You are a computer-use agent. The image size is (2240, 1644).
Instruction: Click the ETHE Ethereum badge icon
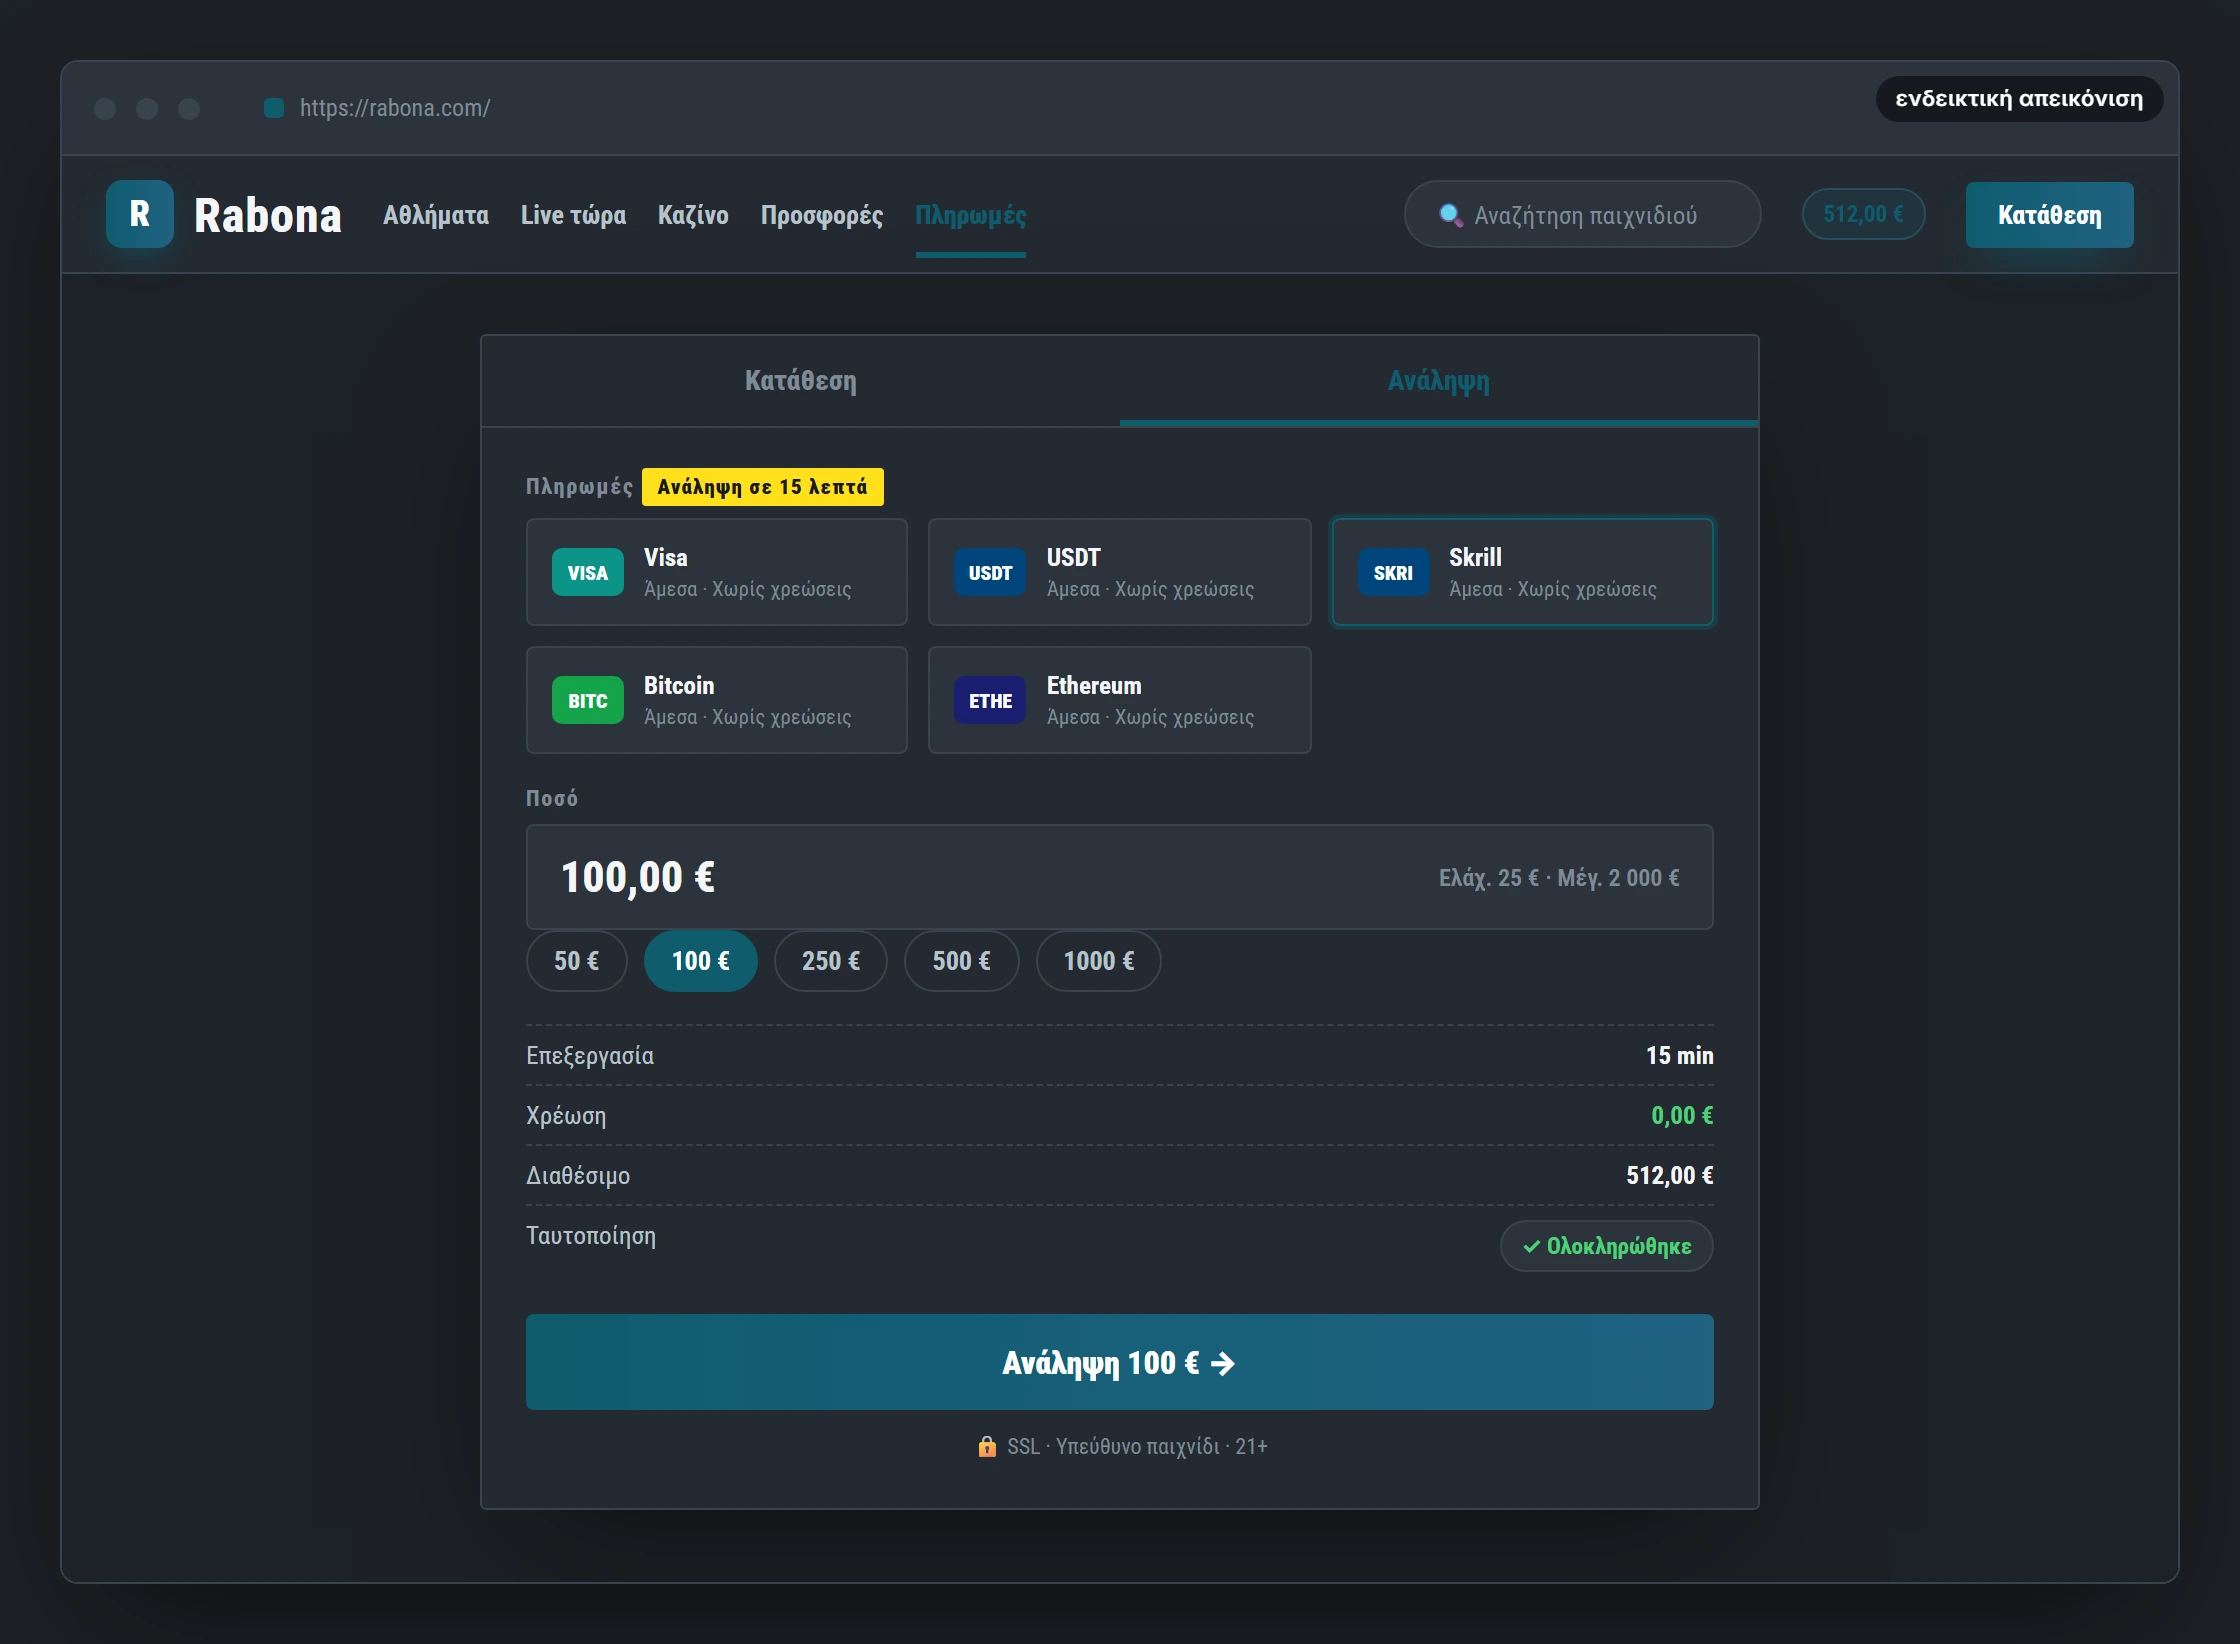(990, 701)
